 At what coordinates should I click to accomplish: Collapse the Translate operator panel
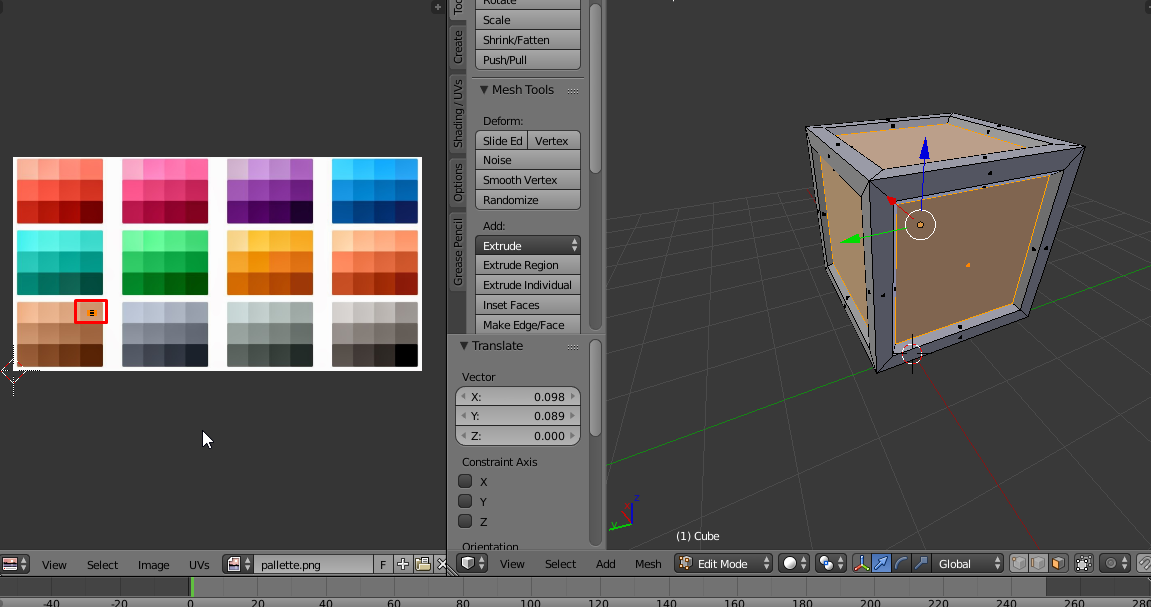[x=464, y=346]
